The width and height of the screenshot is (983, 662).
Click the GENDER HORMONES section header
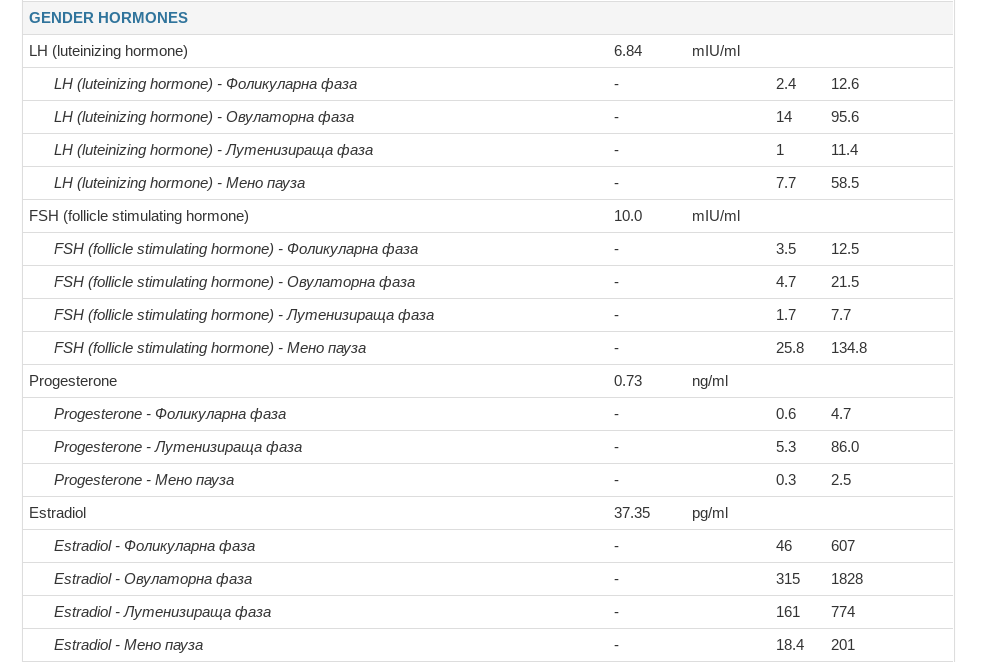pyautogui.click(x=108, y=18)
